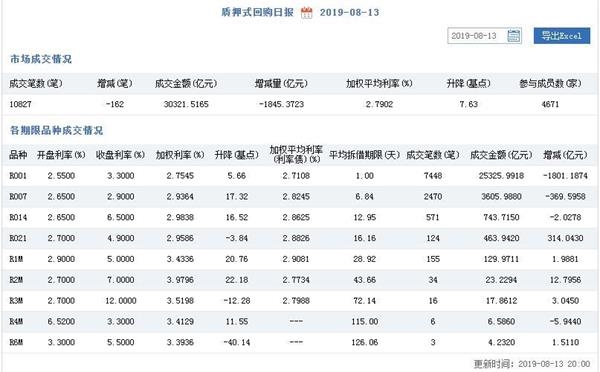Click the 加权平均利率(利率债)(%) column header

[296, 155]
